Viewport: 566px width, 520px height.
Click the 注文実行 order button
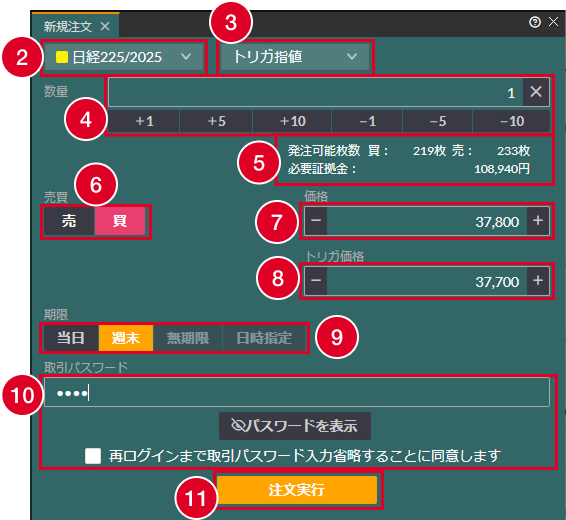click(297, 490)
